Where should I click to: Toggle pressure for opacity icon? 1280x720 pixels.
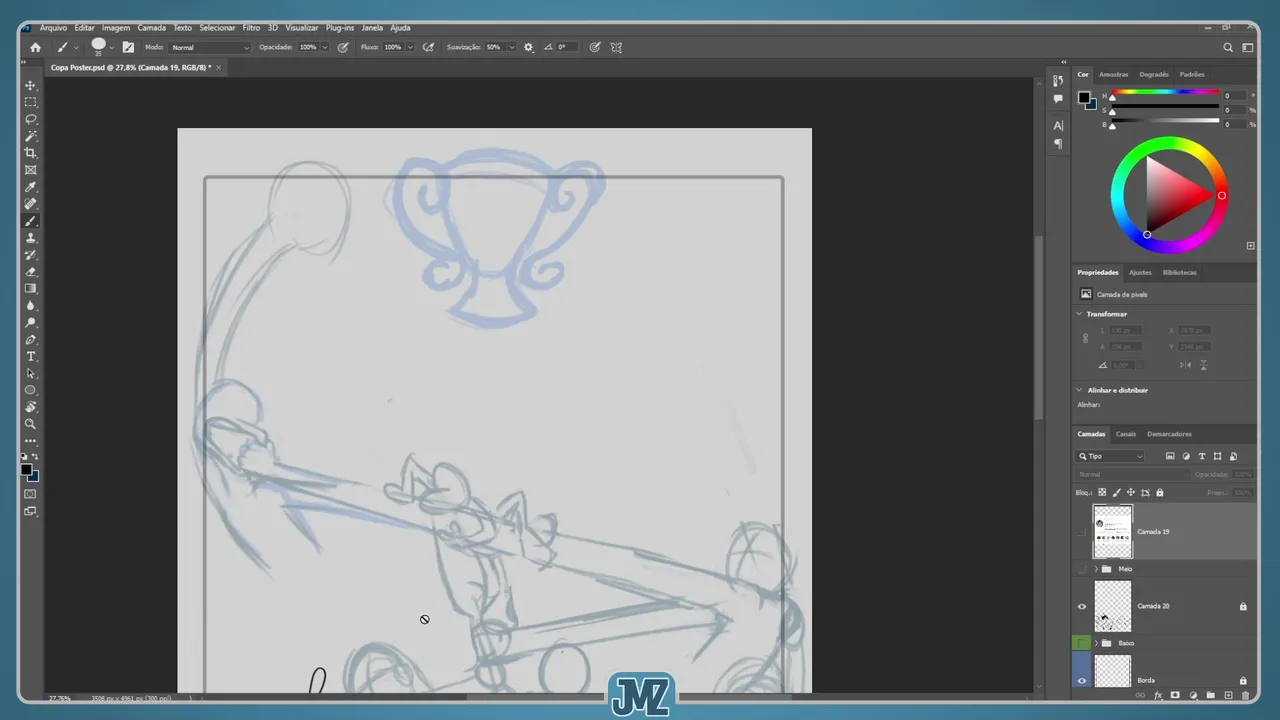coord(343,47)
